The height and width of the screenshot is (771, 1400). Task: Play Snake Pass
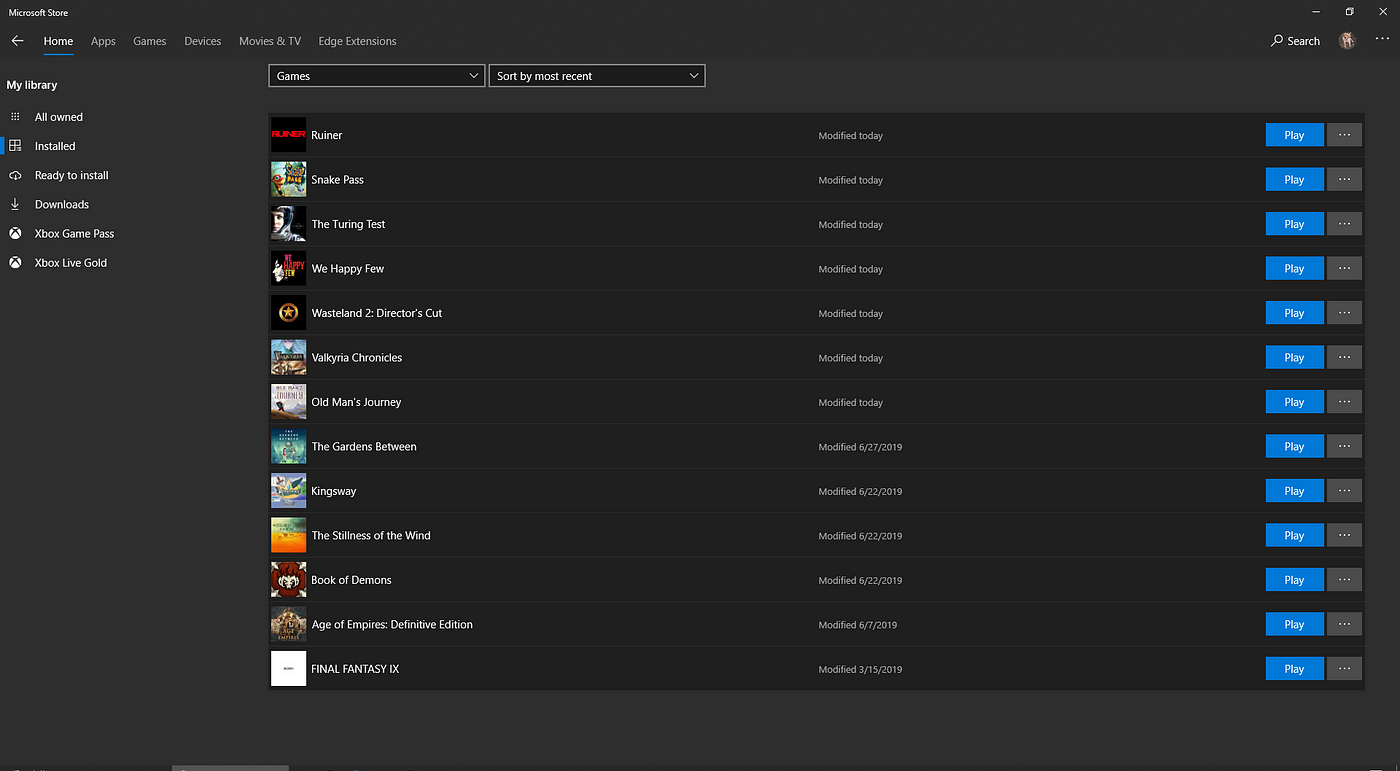[1294, 180]
